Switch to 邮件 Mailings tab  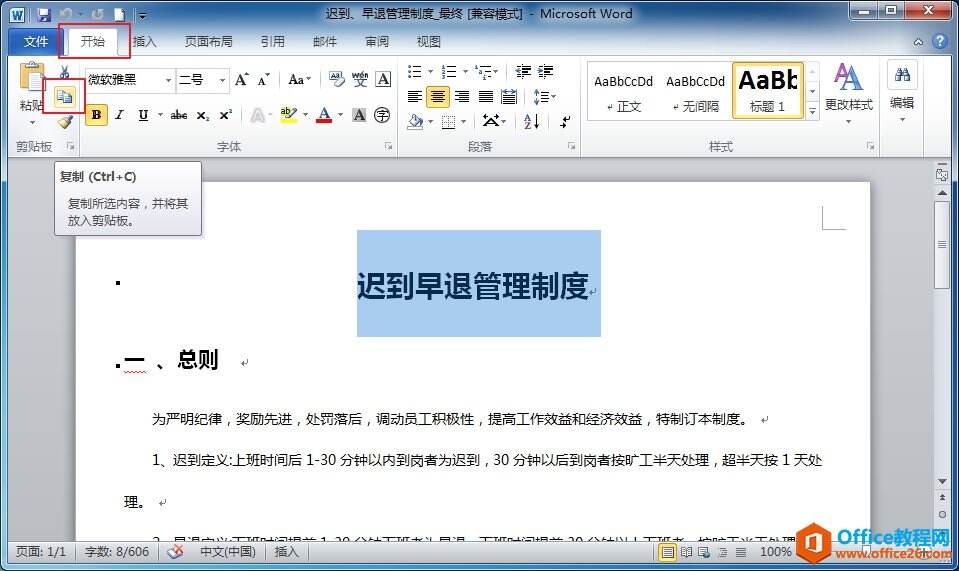(x=325, y=42)
